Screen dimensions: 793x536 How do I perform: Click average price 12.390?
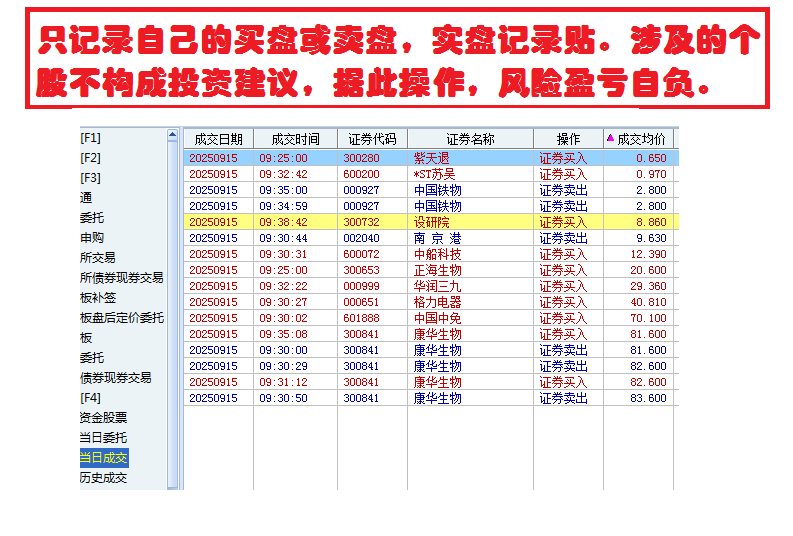click(x=649, y=254)
